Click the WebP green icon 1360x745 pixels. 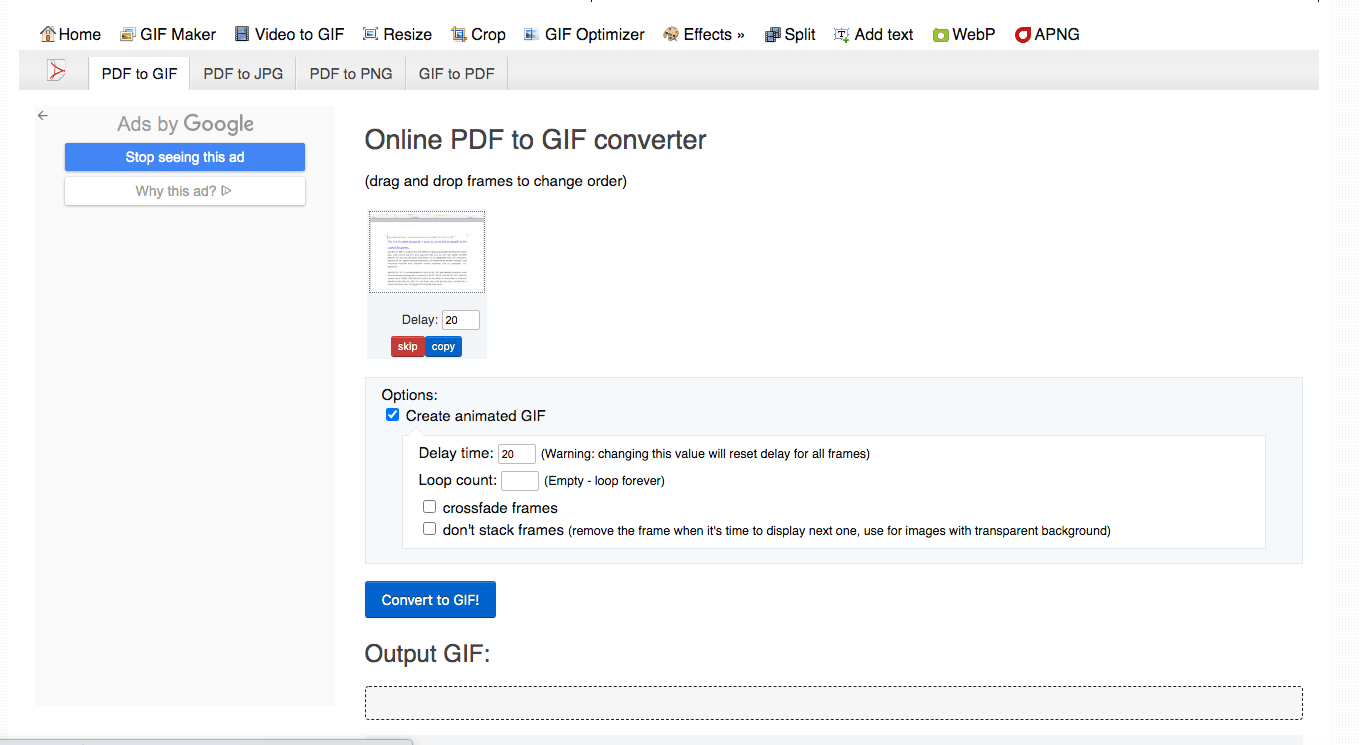click(940, 35)
